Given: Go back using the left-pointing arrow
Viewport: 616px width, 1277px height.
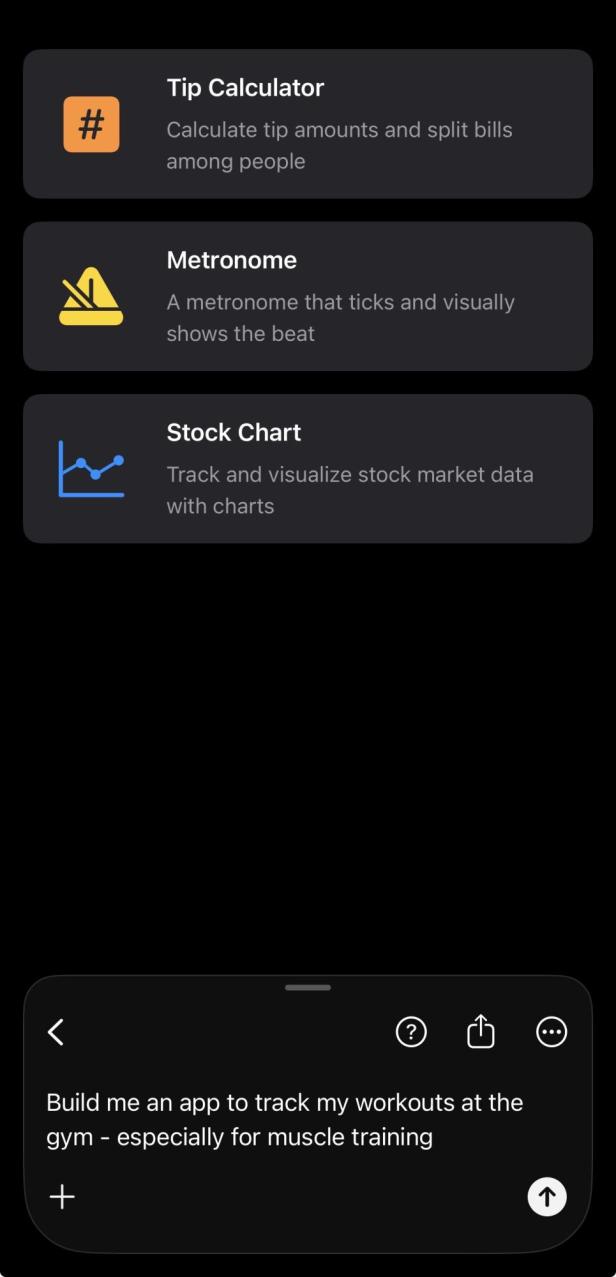Looking at the screenshot, I should [x=56, y=1031].
